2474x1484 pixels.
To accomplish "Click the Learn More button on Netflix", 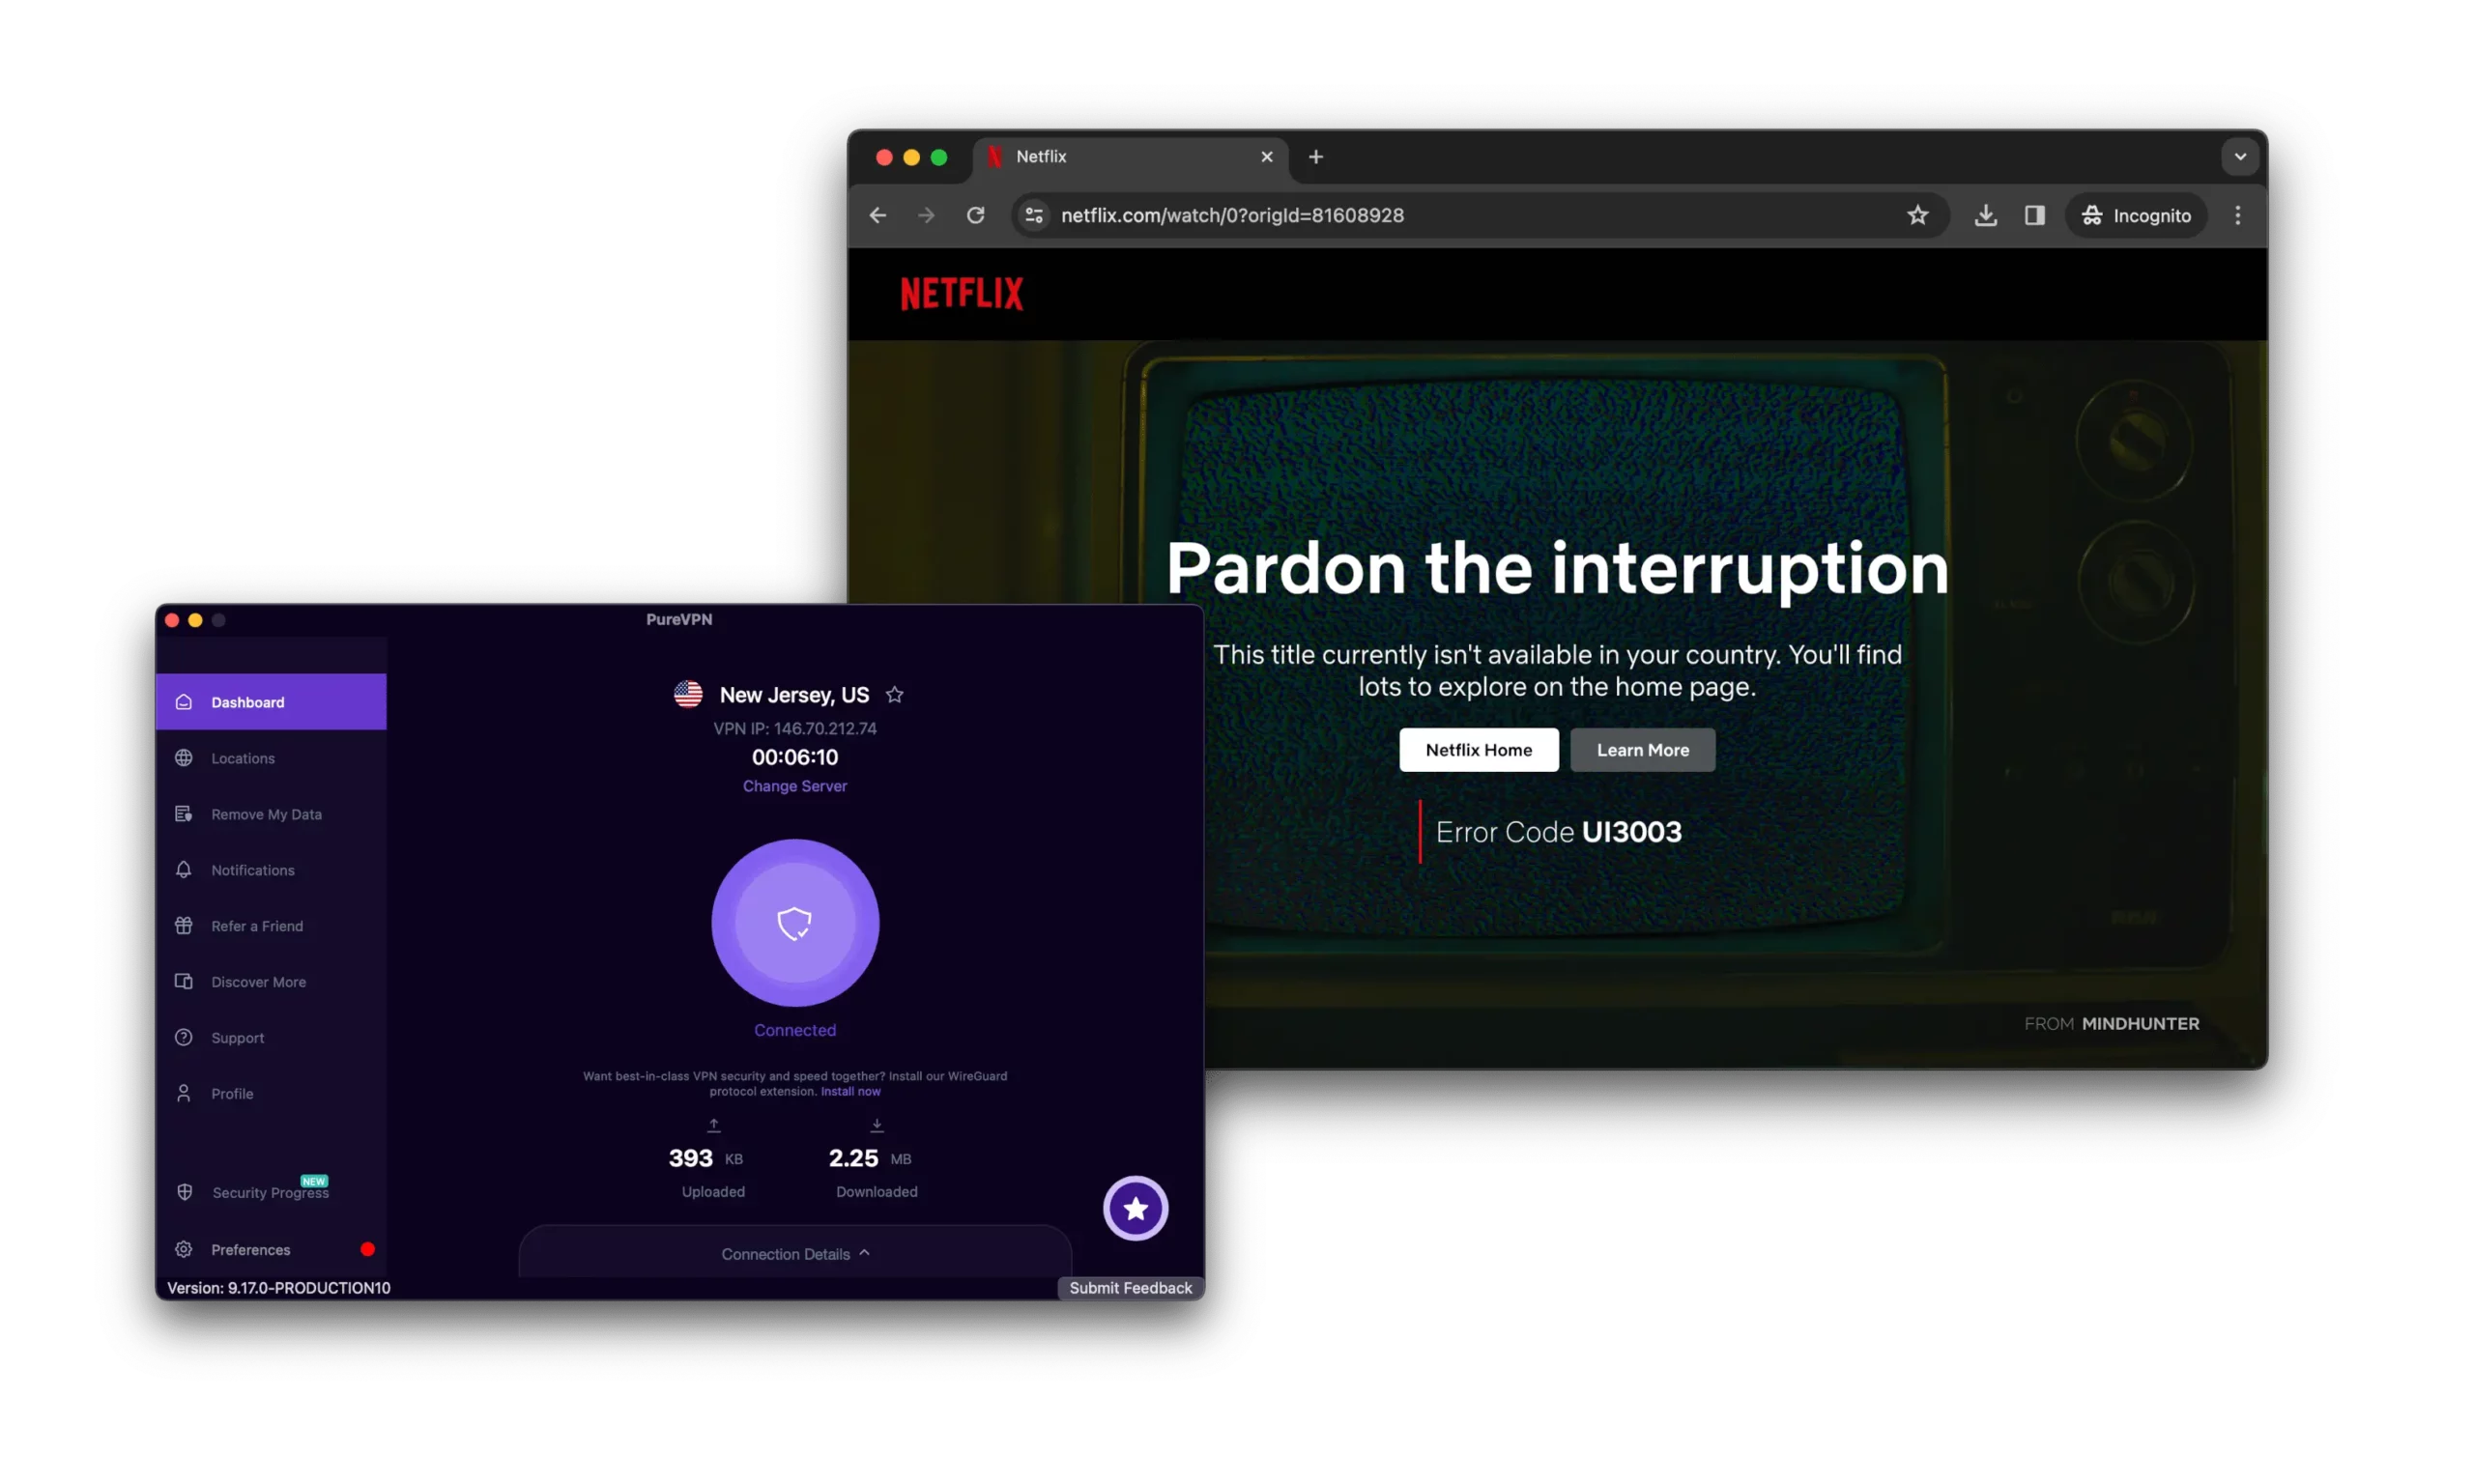I will pyautogui.click(x=1642, y=749).
